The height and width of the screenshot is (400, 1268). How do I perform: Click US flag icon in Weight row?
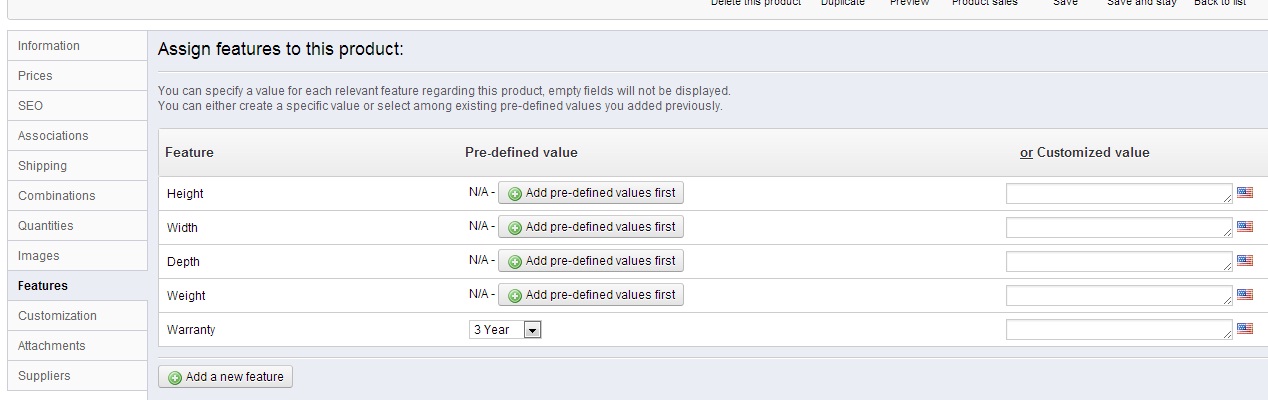coord(1245,295)
